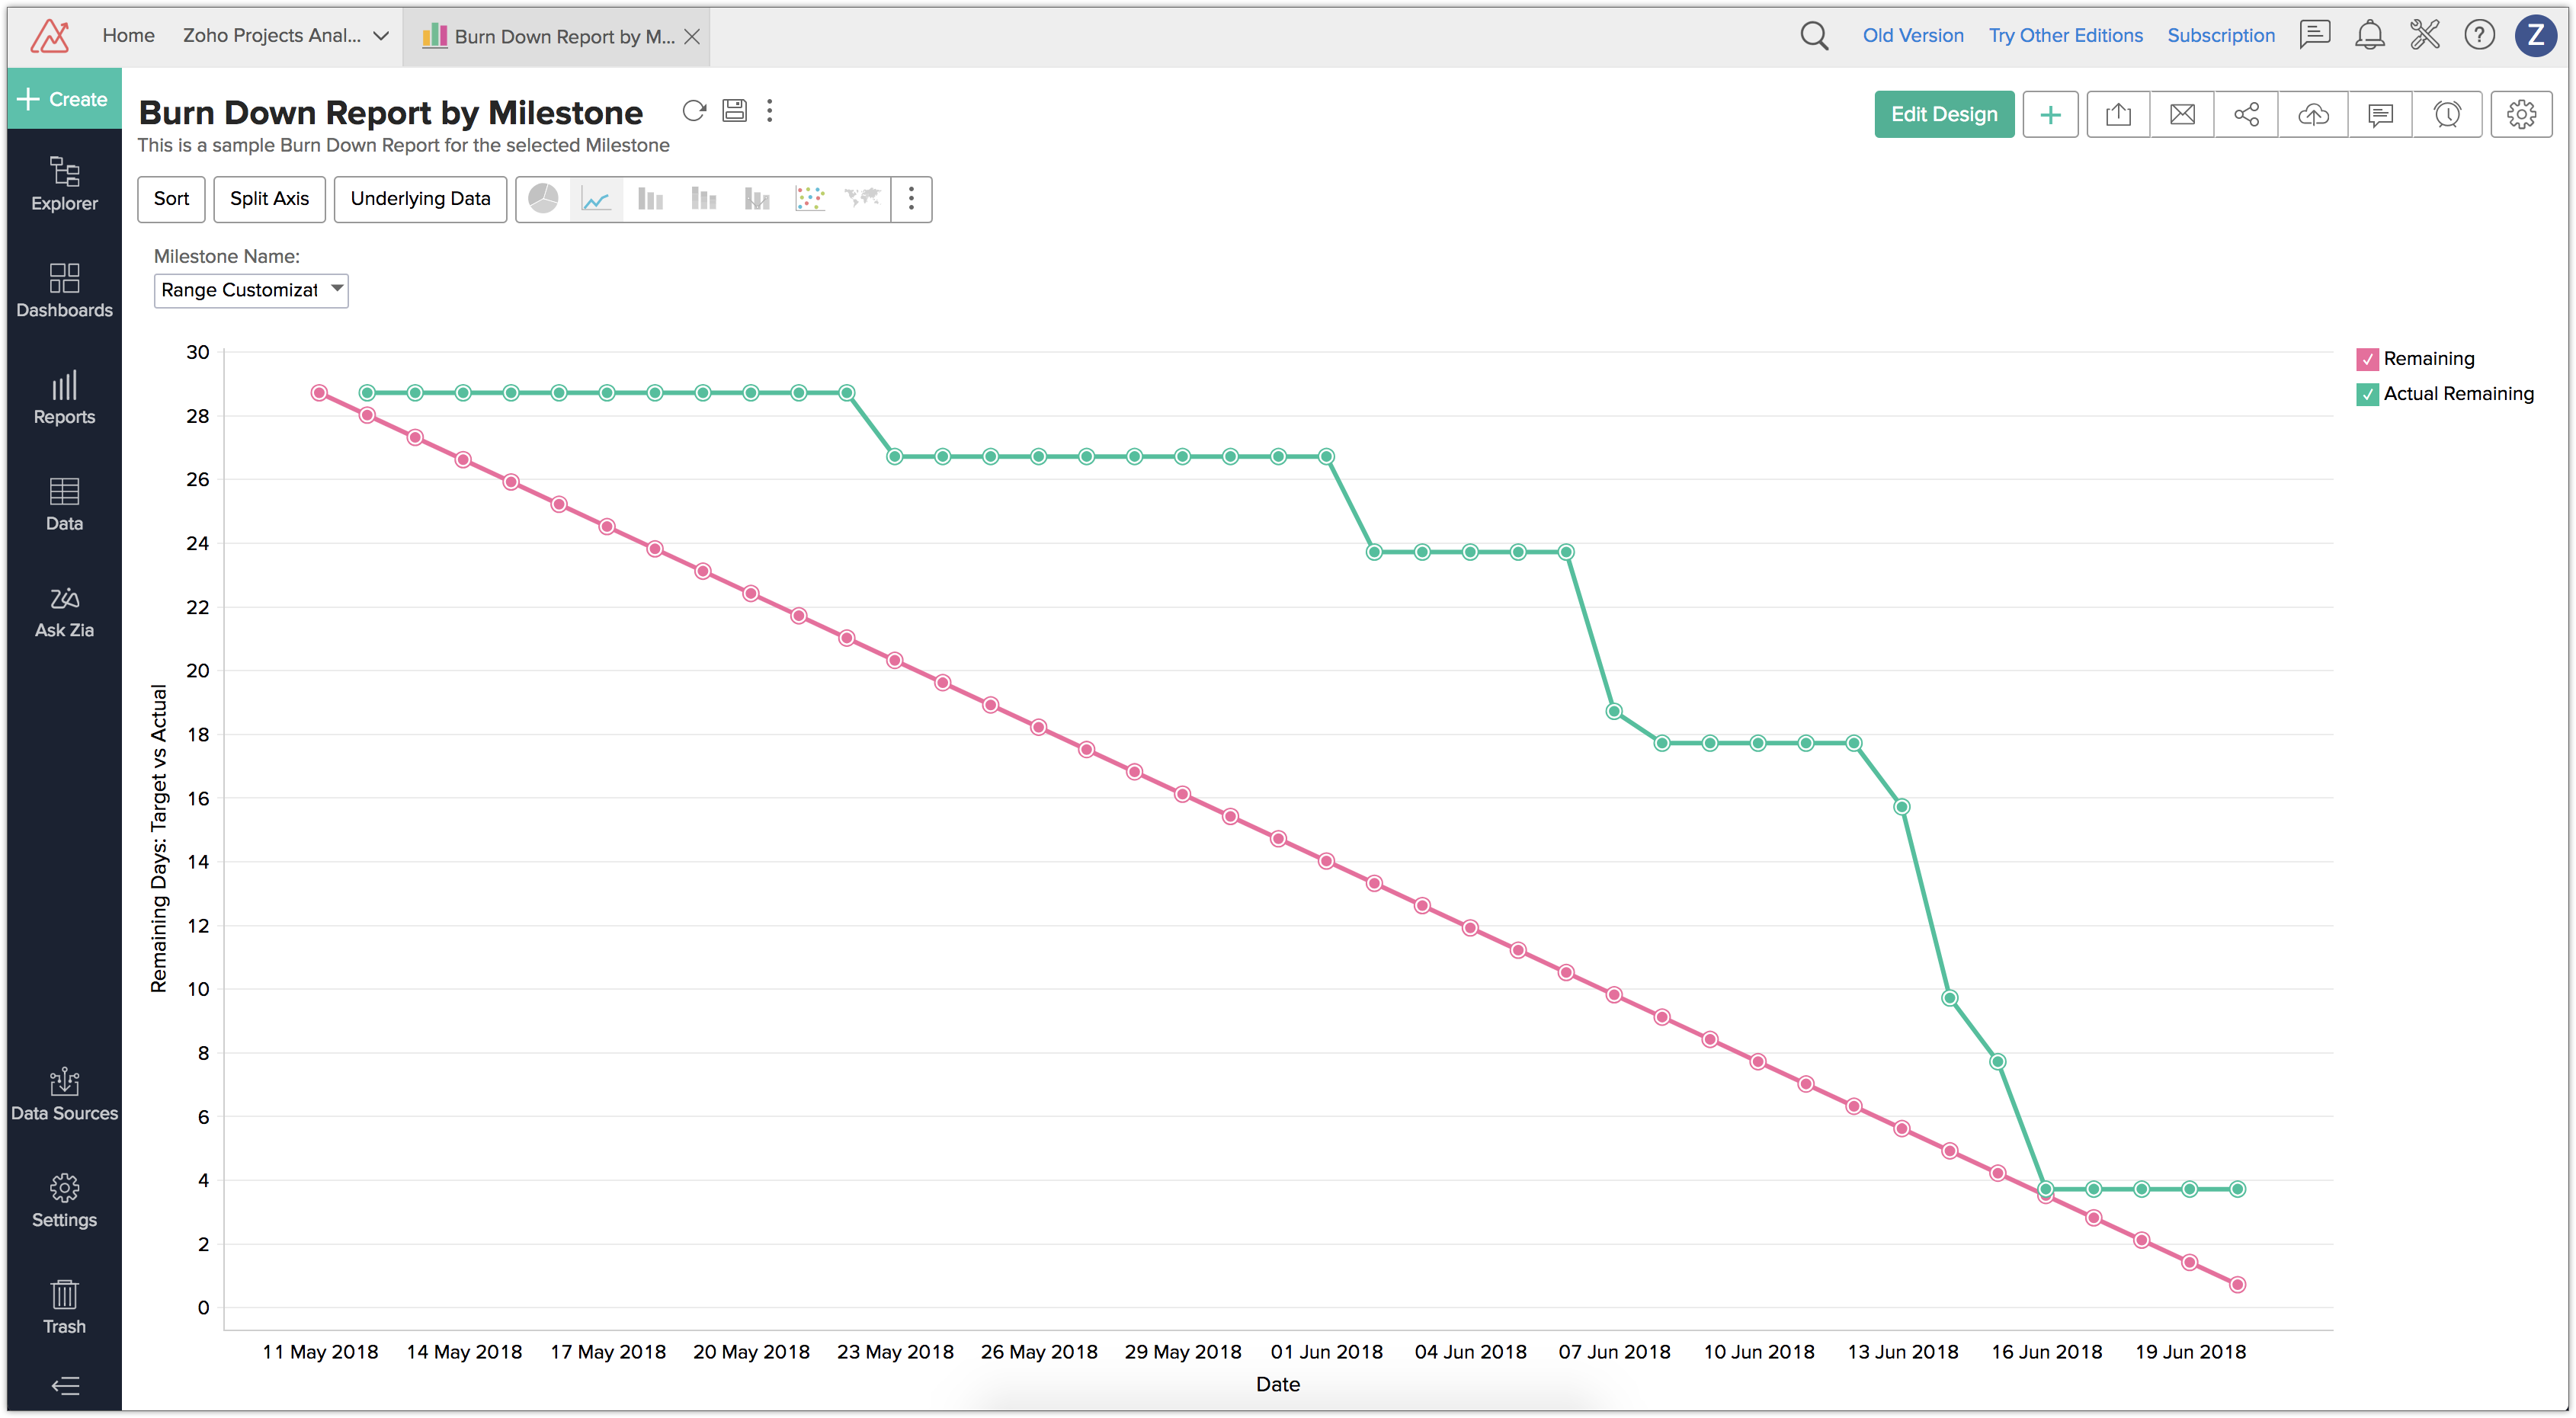Uncheck the Remaining legend checkbox
The width and height of the screenshot is (2576, 1418).
tap(2367, 359)
